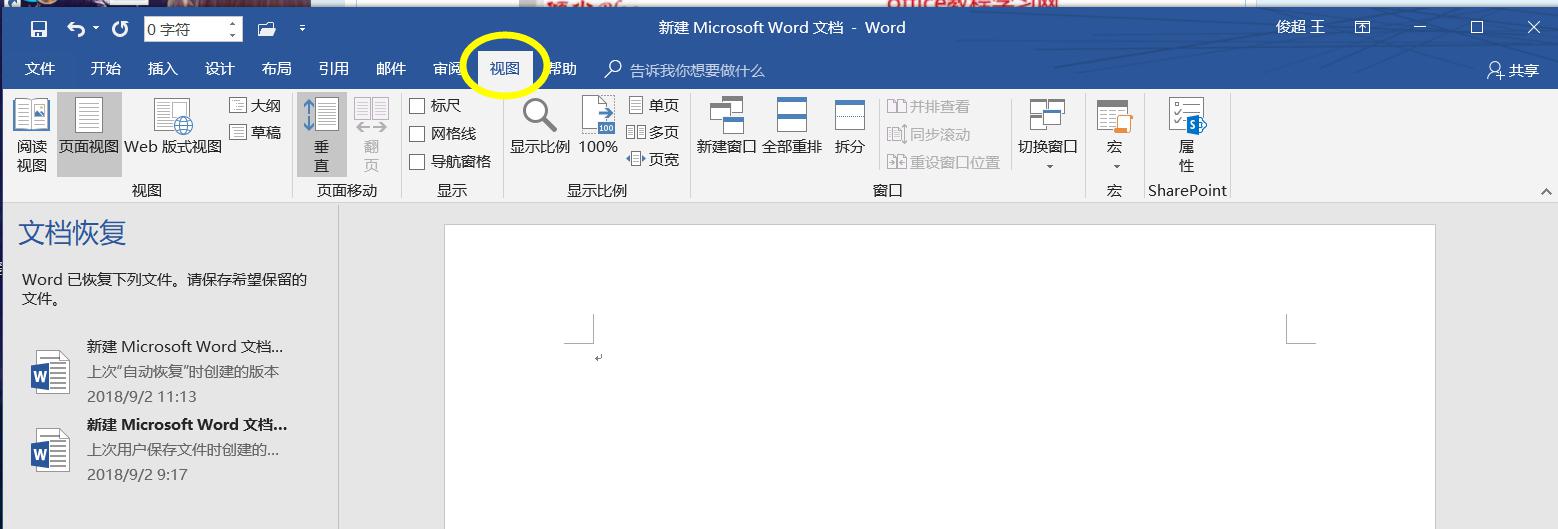Switch to 大纲 outline view
1558x529 pixels.
tap(256, 105)
